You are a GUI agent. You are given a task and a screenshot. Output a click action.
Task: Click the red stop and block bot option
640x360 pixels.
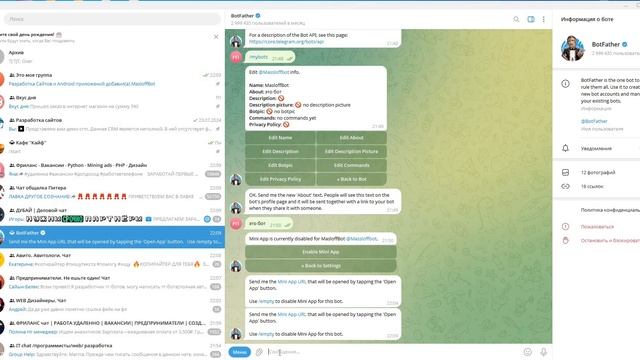(x=610, y=240)
